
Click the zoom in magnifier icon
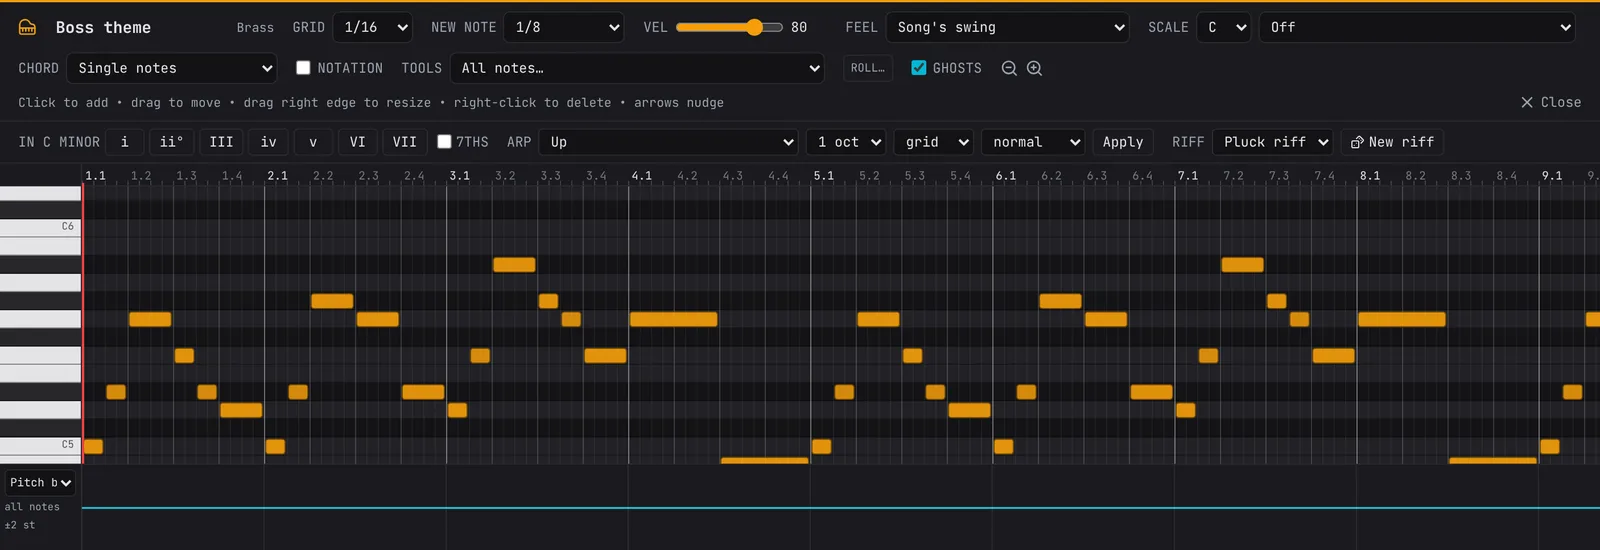[x=1034, y=68]
